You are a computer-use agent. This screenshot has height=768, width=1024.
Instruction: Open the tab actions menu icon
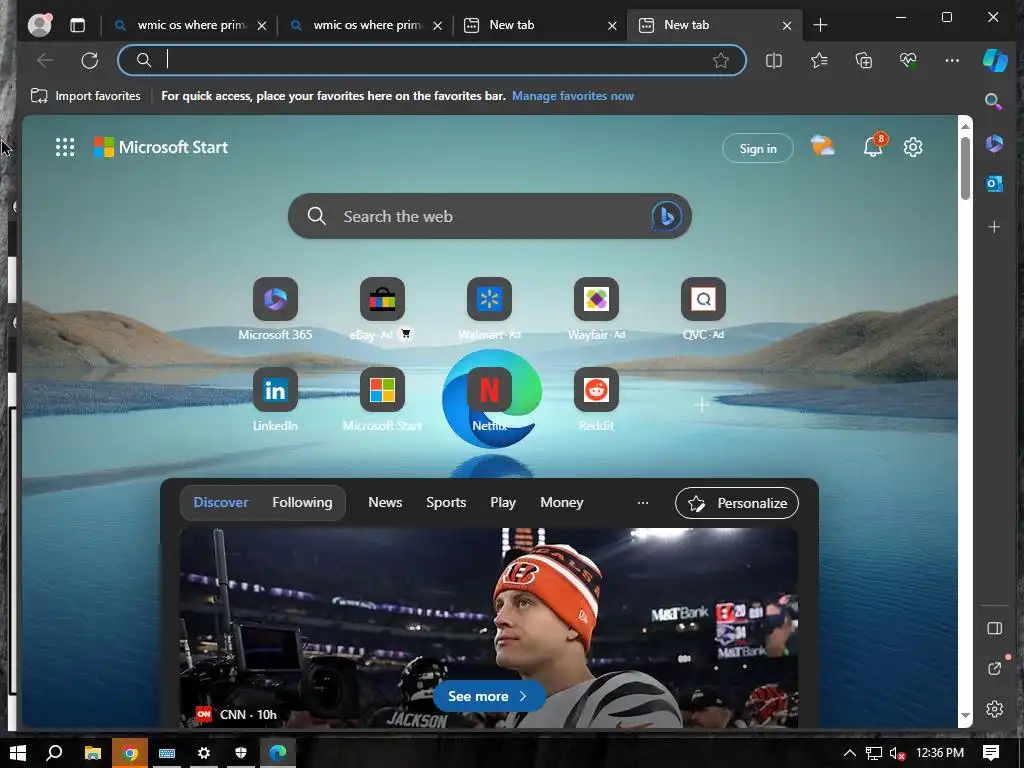pos(78,25)
